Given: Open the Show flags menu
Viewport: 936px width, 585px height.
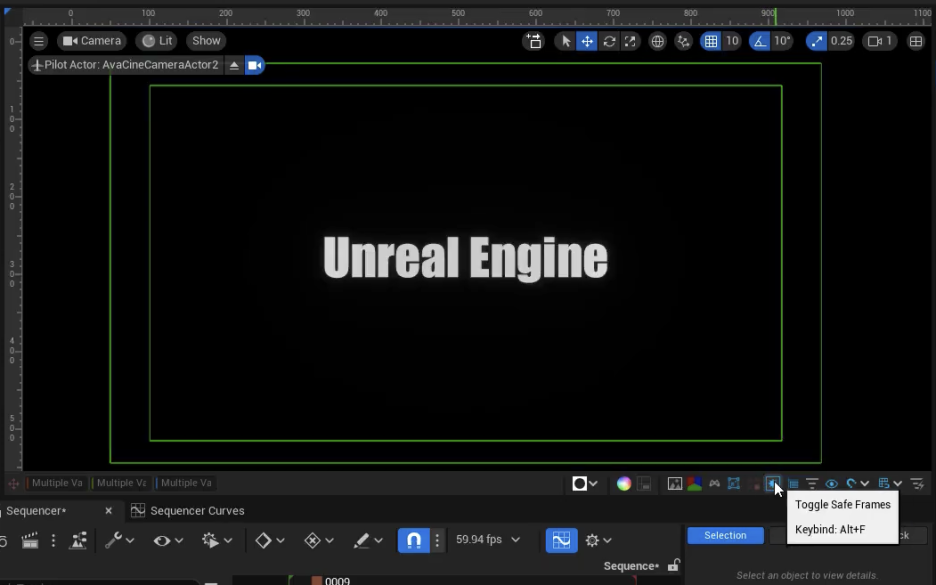Looking at the screenshot, I should click(207, 41).
